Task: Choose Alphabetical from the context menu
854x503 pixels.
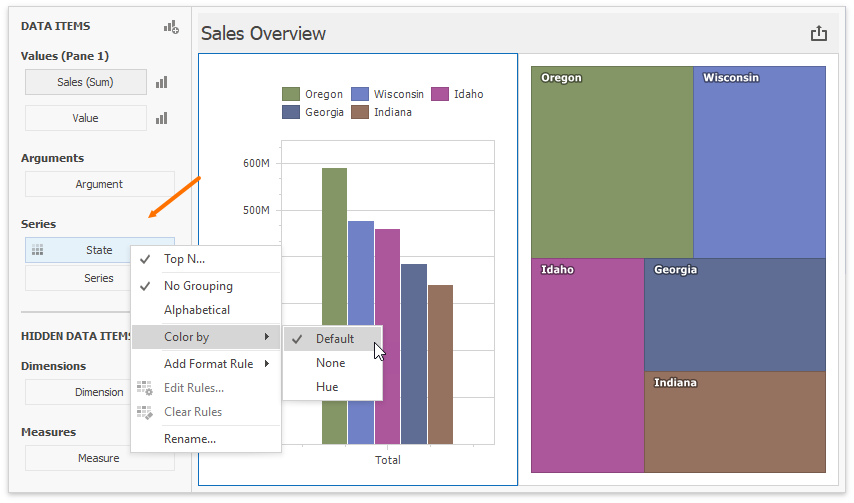Action: [x=197, y=310]
